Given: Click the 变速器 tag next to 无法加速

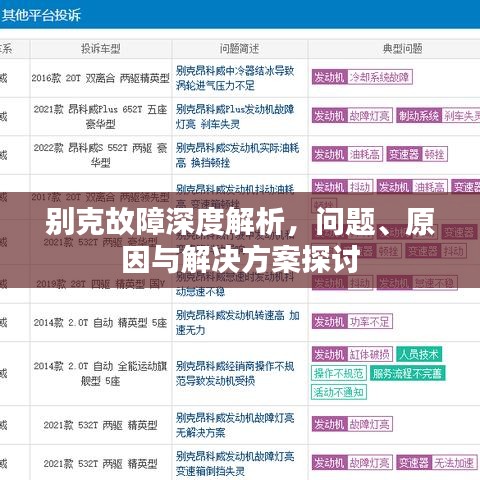Looking at the screenshot, I should [414, 463].
